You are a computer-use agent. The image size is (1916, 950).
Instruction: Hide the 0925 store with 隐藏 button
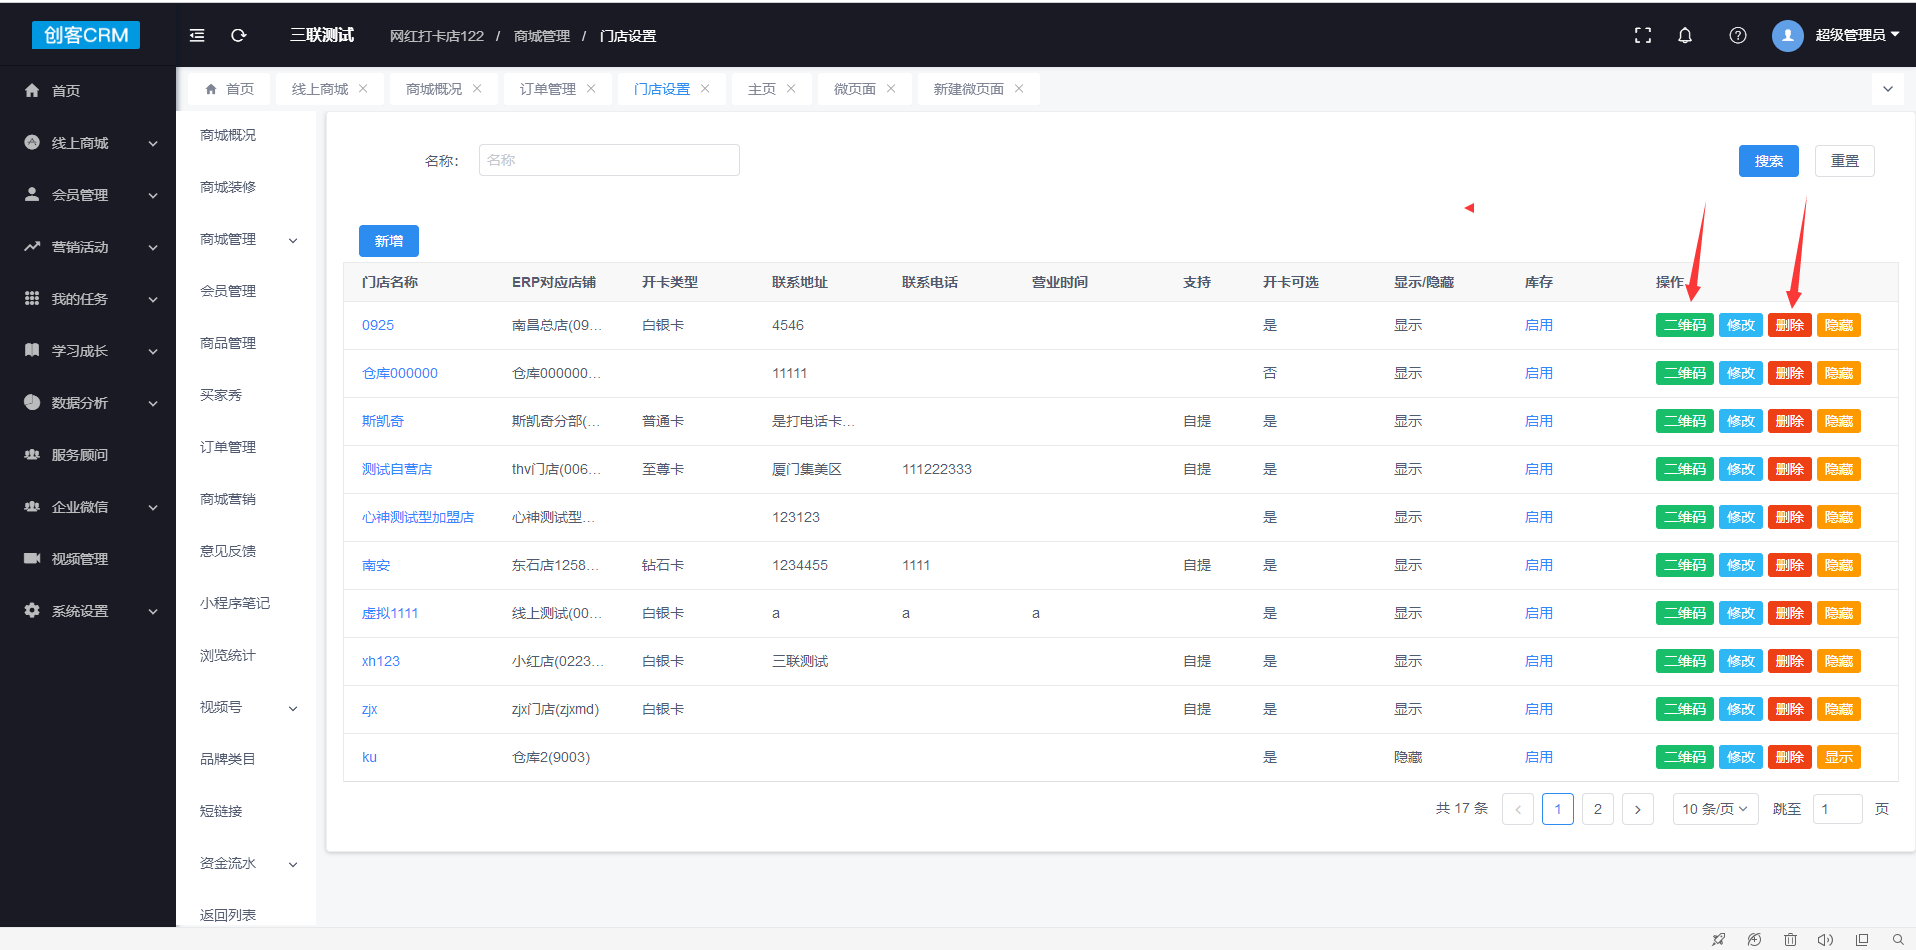1838,325
